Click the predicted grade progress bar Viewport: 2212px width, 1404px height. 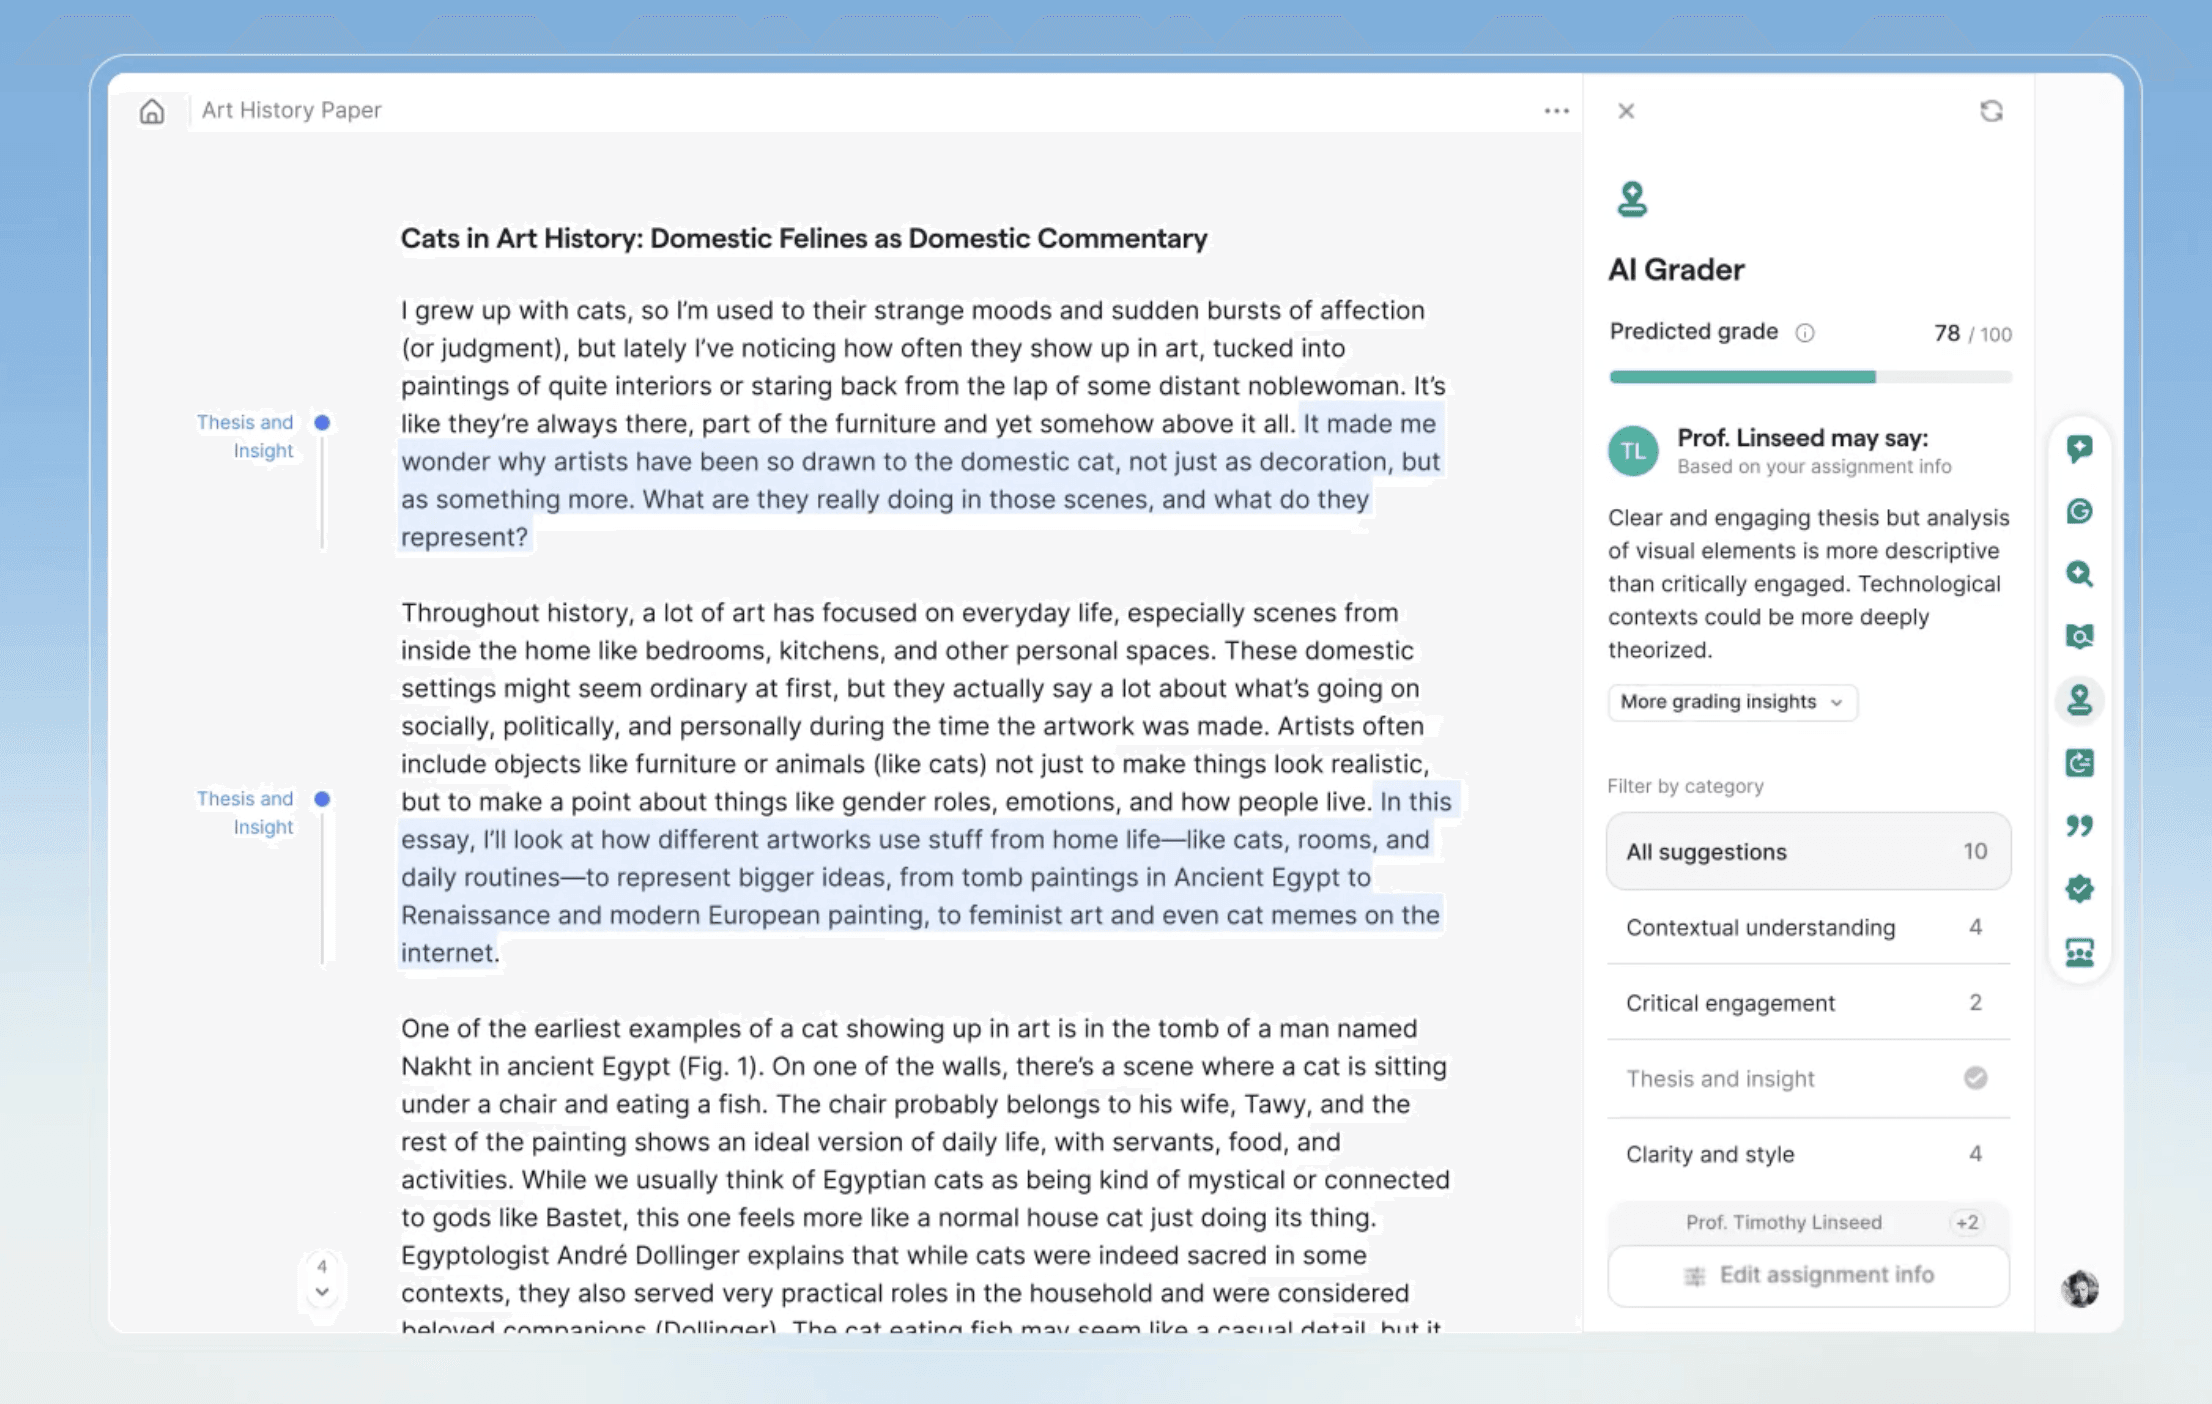tap(1809, 377)
